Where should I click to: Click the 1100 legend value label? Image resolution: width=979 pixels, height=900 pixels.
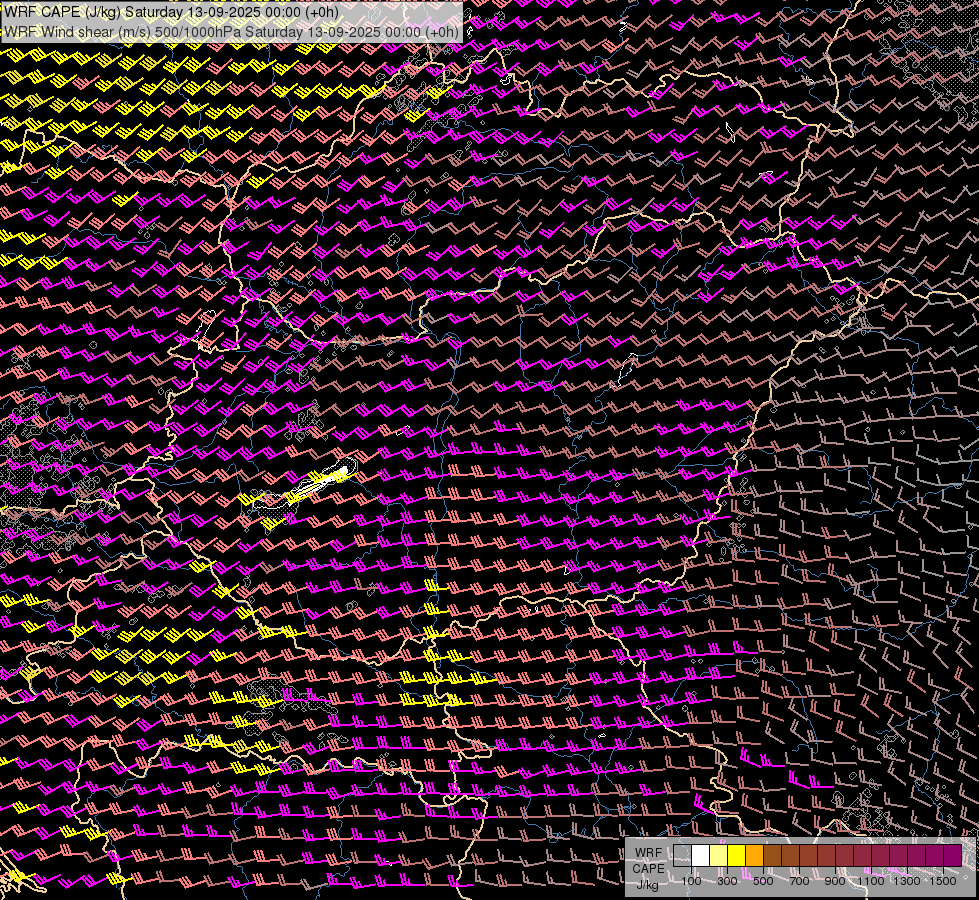pos(870,881)
